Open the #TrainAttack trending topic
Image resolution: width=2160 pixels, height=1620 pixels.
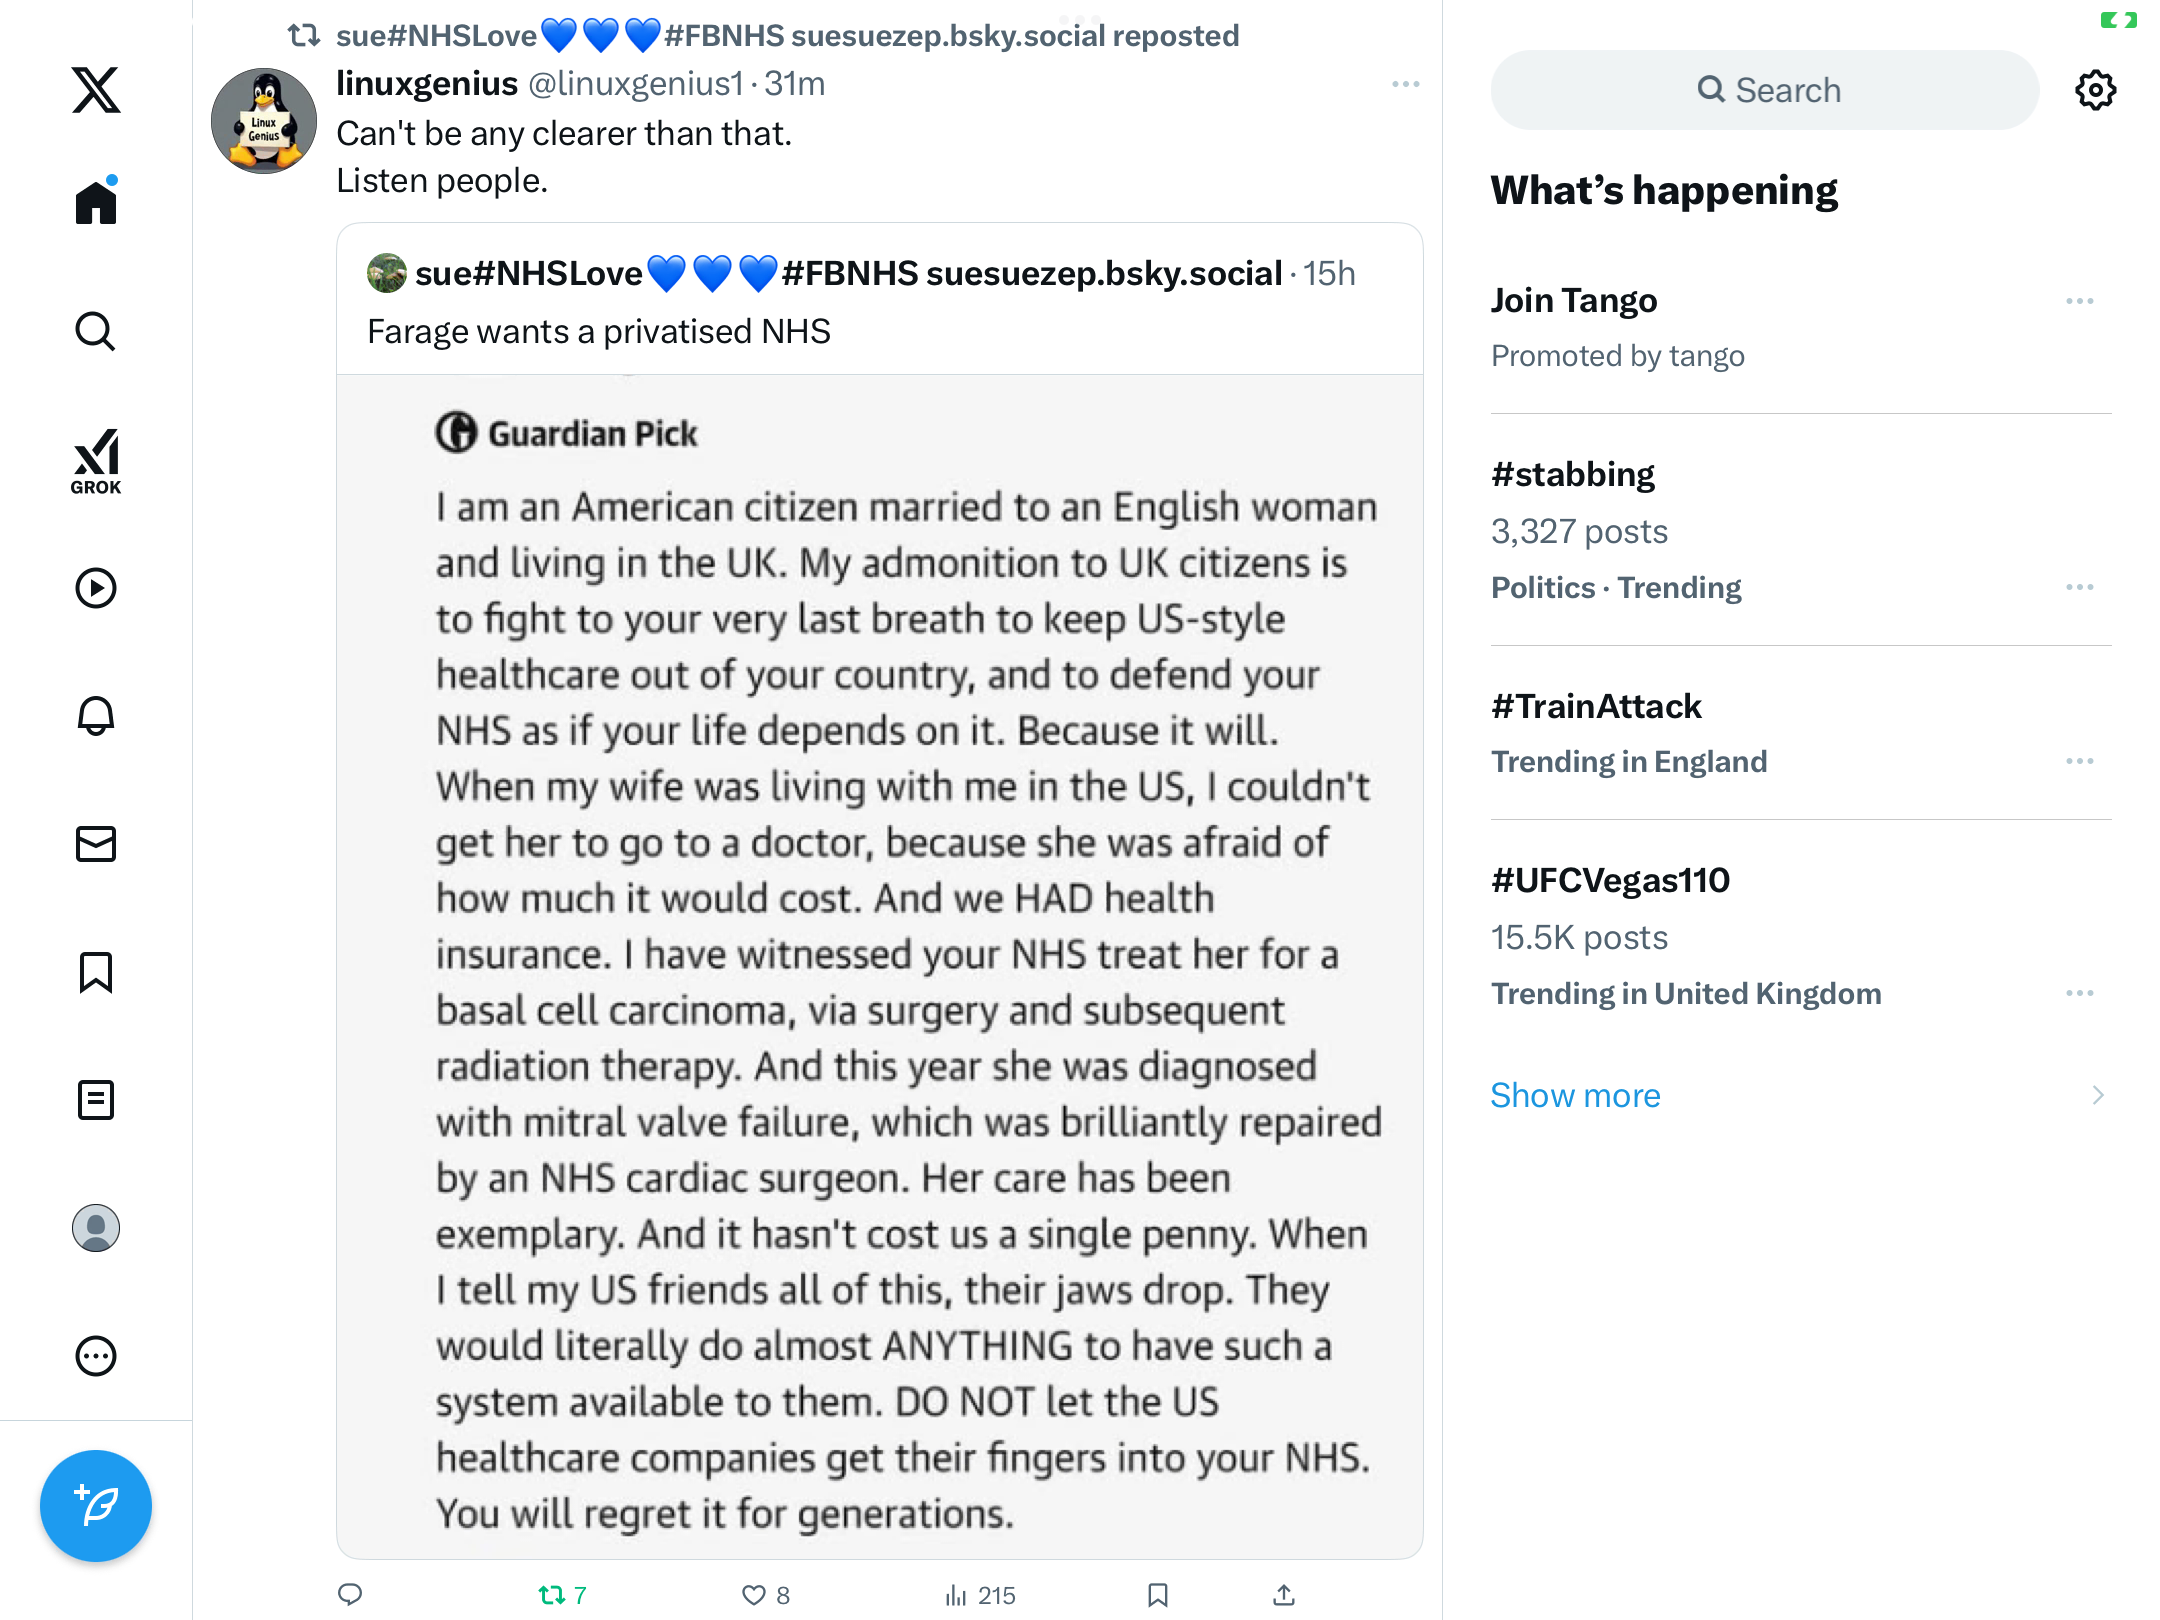[x=1596, y=706]
